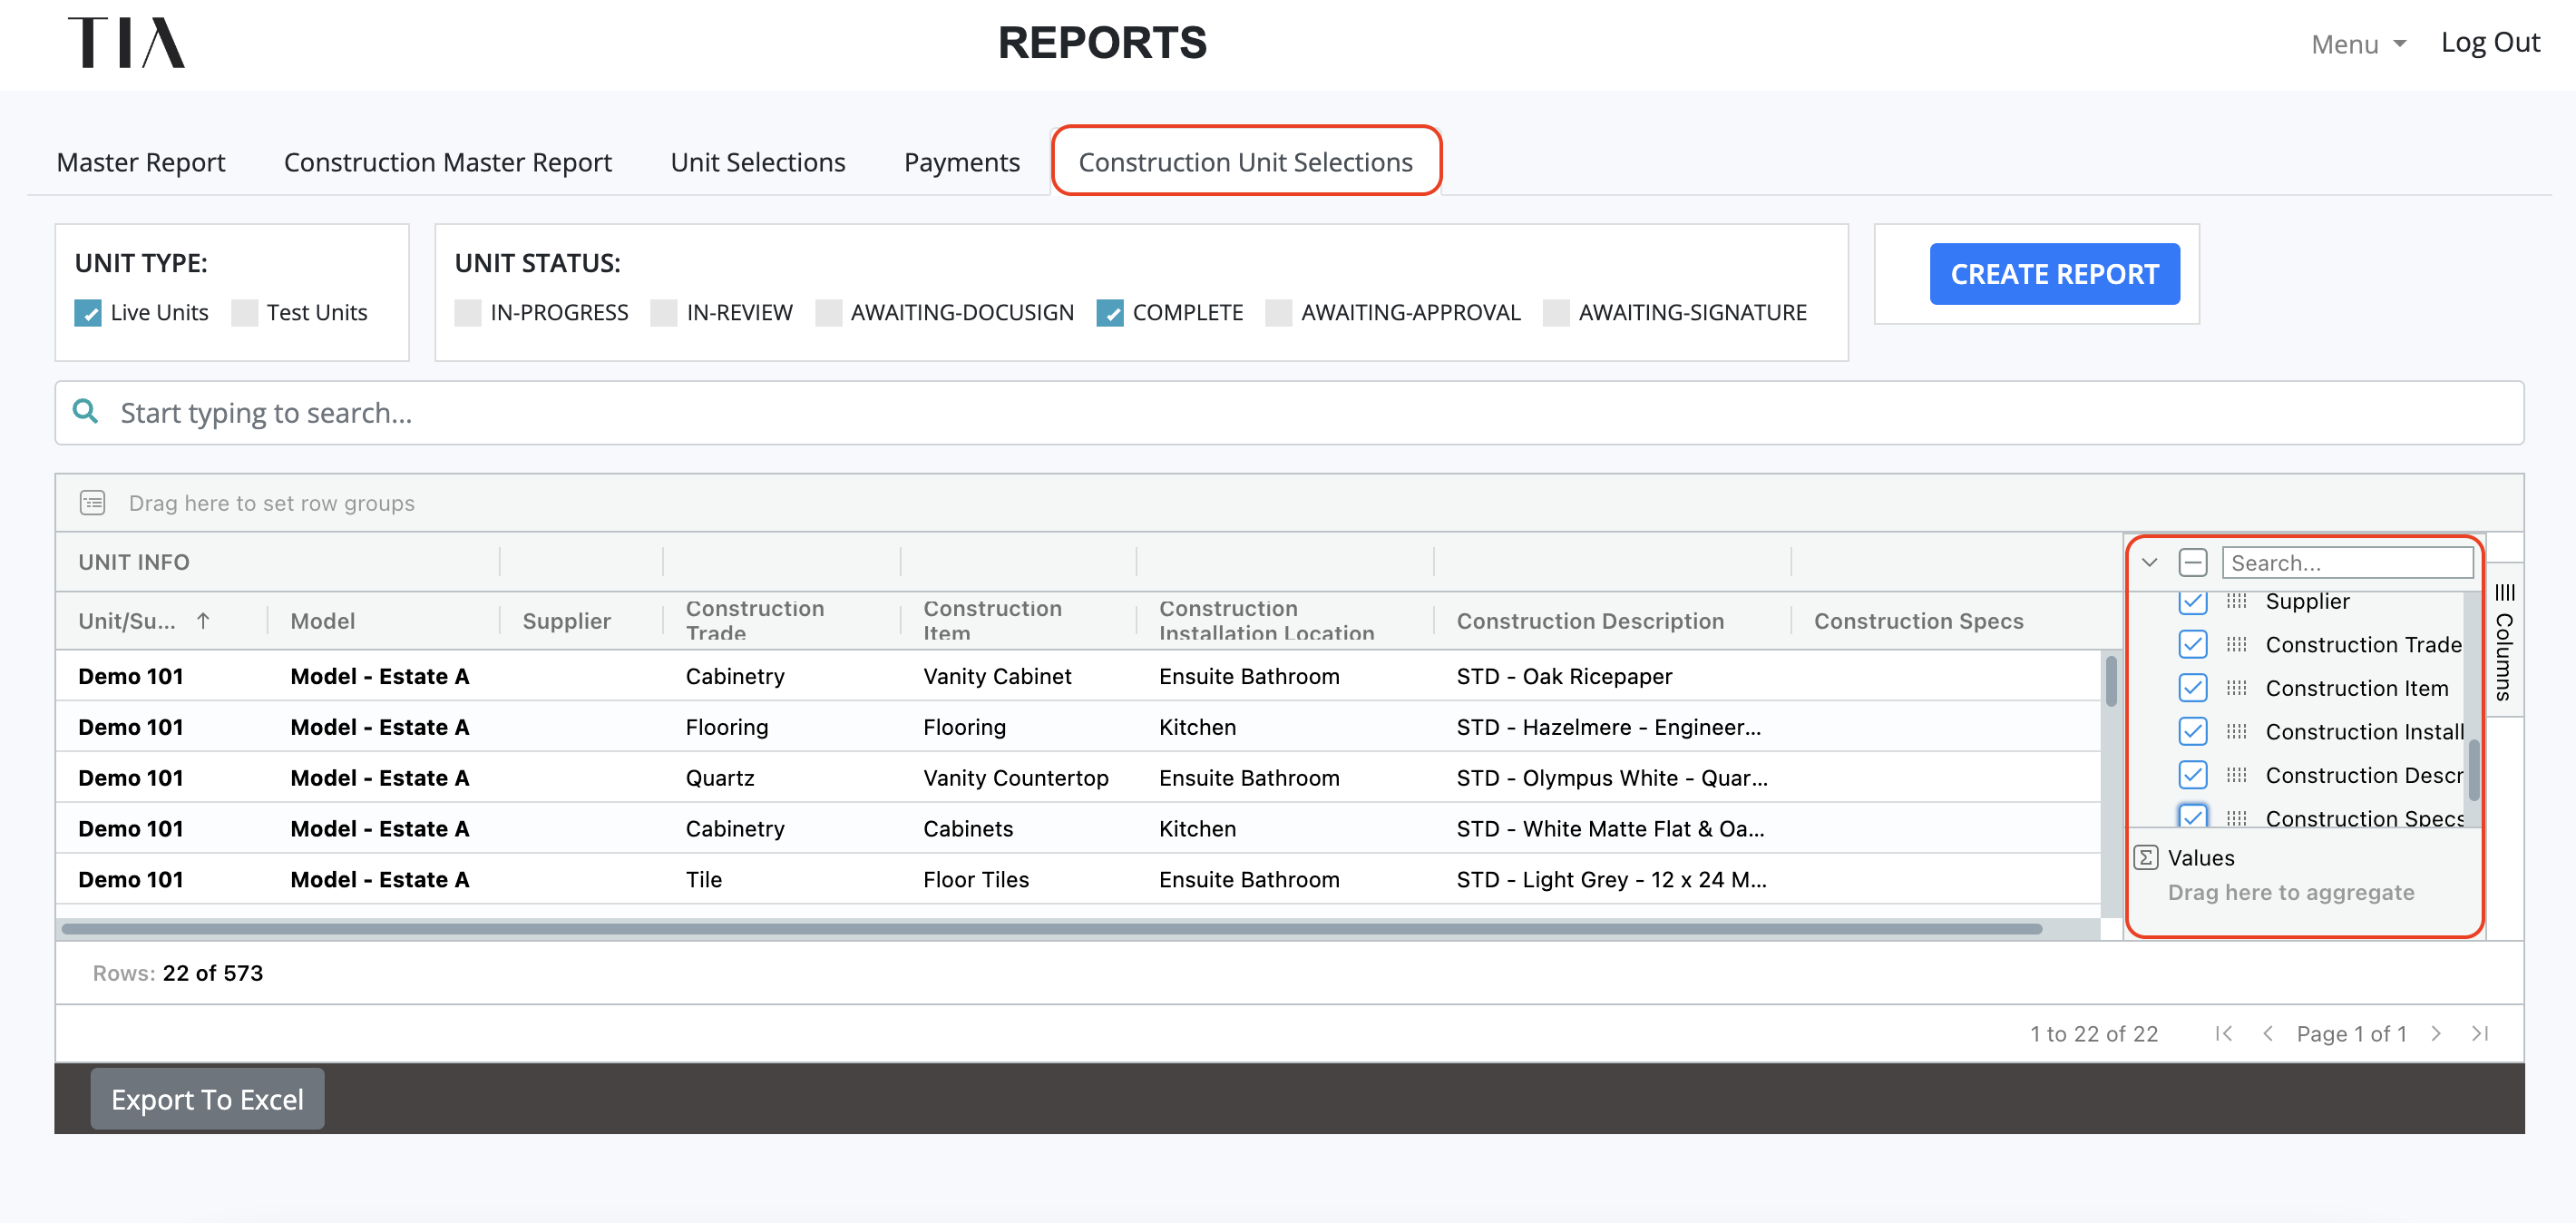Click drag handle icon beside Construction Trade
The height and width of the screenshot is (1223, 2576).
tap(2237, 645)
